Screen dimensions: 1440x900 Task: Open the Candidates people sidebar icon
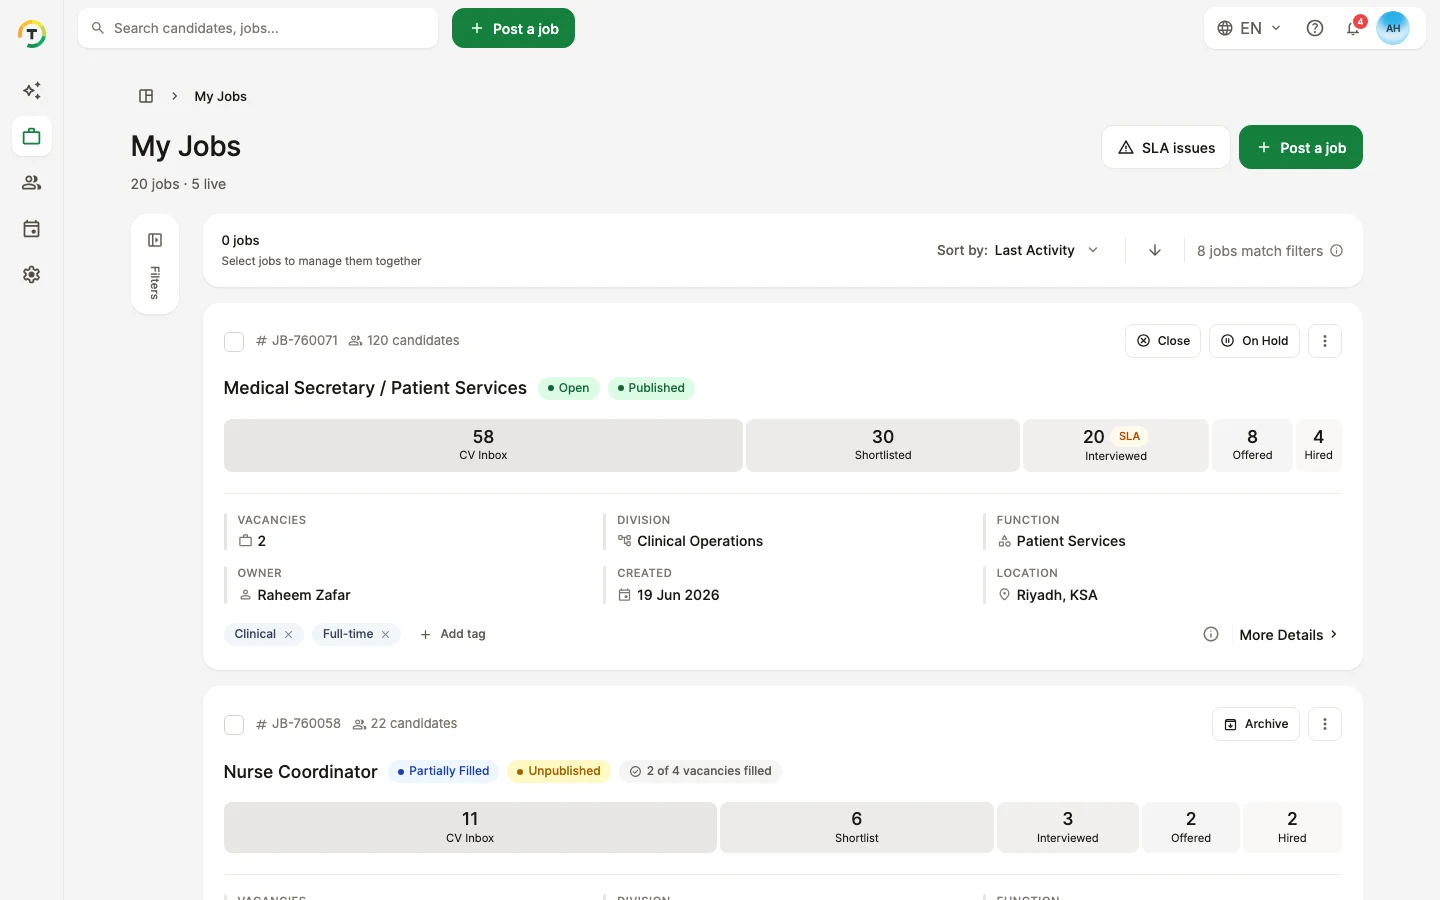[x=32, y=183]
